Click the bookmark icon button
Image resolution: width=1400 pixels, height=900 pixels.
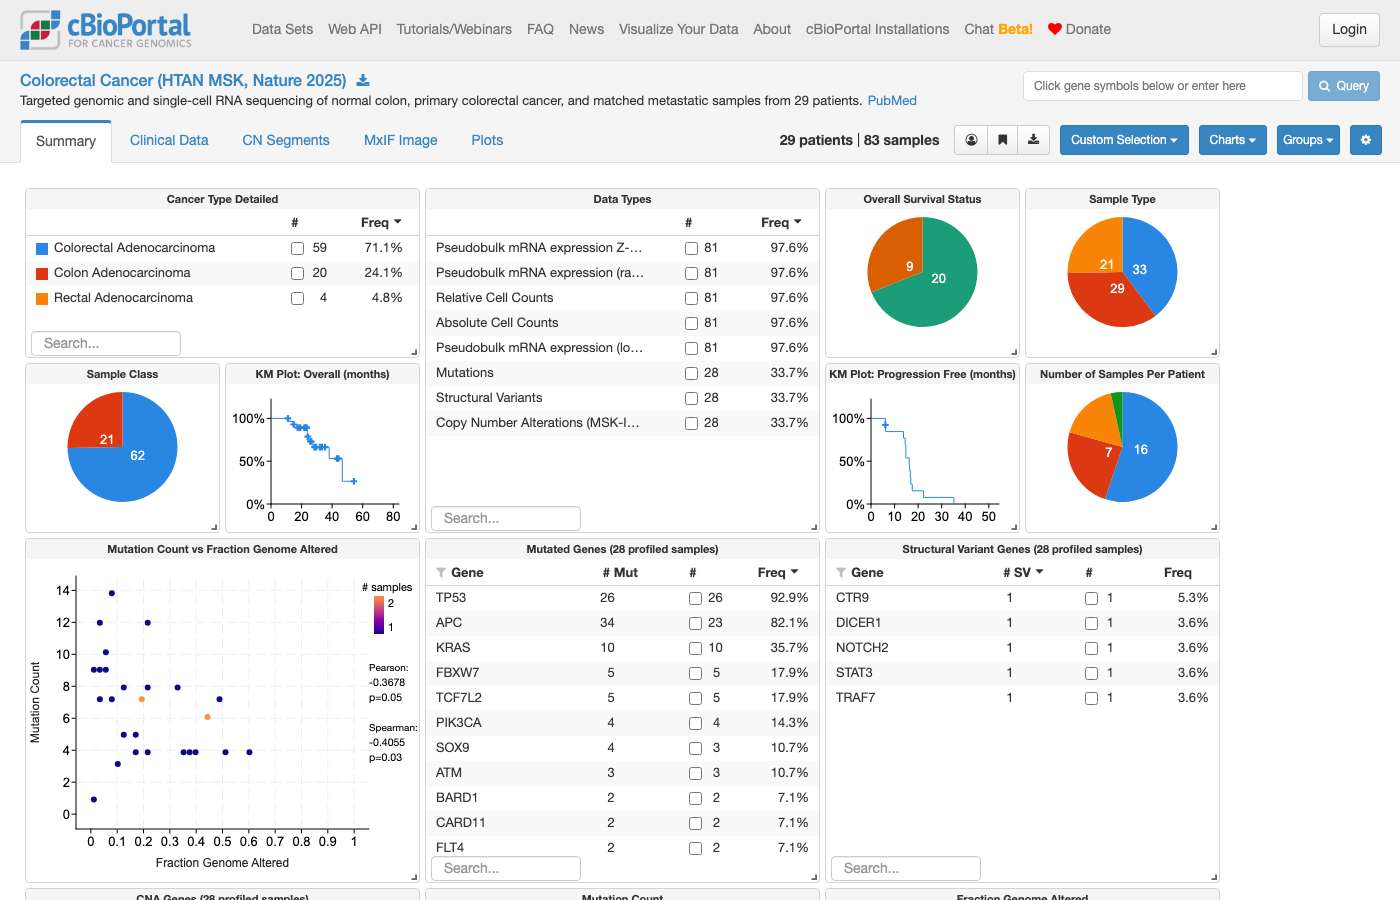coord(1002,140)
